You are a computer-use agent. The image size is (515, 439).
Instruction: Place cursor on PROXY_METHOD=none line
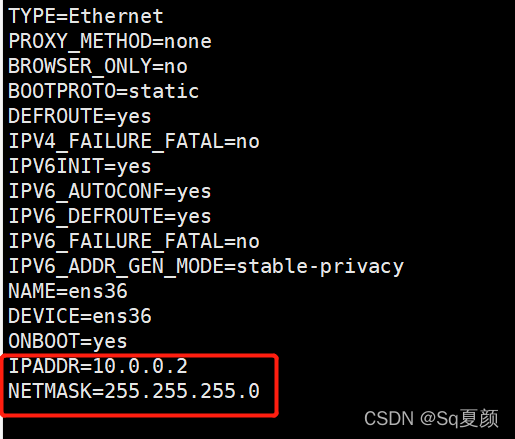pyautogui.click(x=110, y=41)
